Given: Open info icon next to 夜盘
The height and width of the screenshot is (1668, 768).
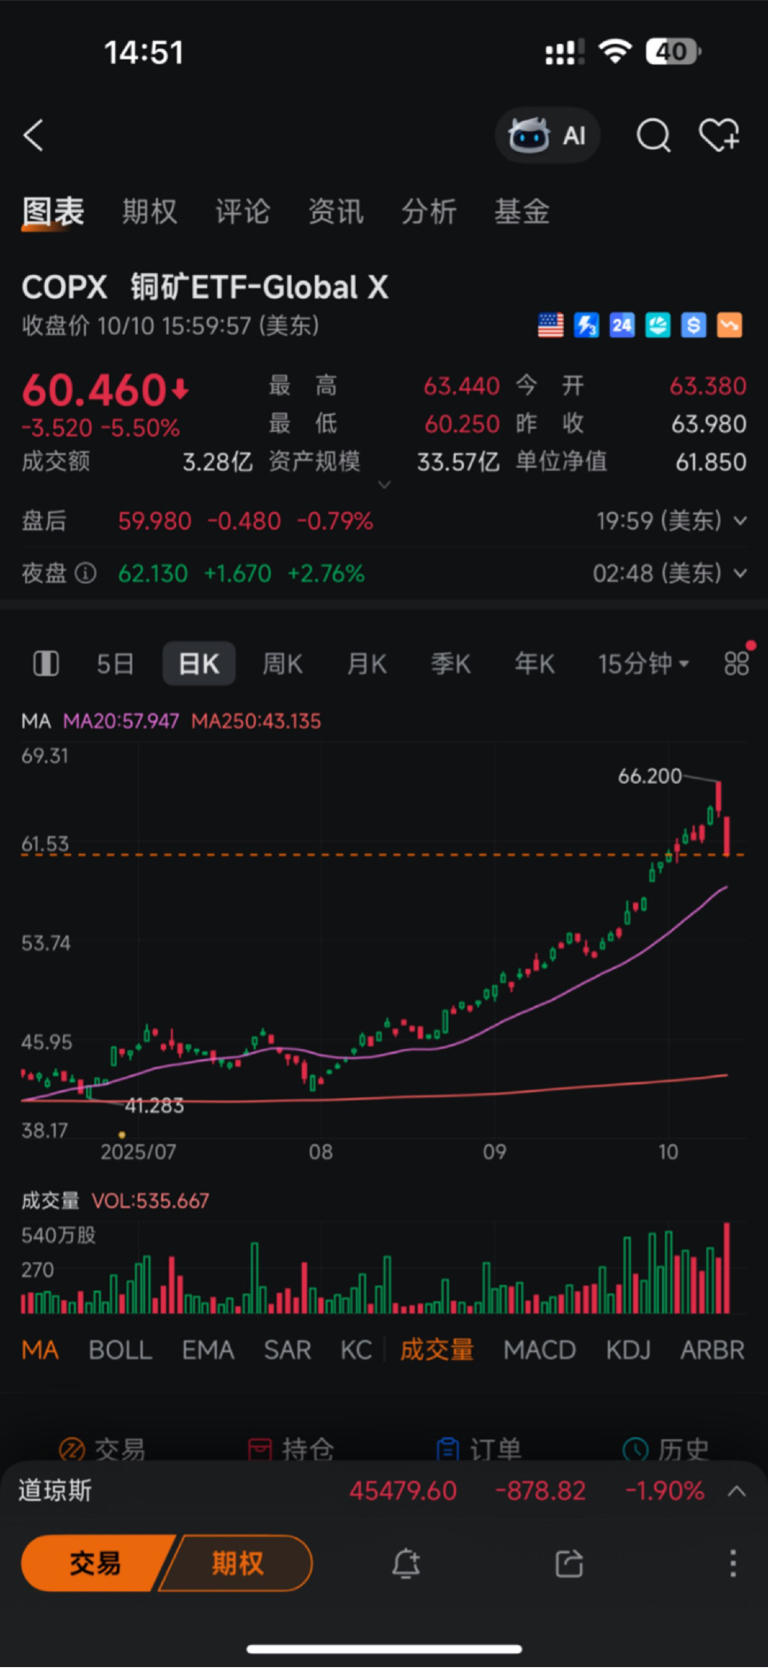Looking at the screenshot, I should click(86, 573).
